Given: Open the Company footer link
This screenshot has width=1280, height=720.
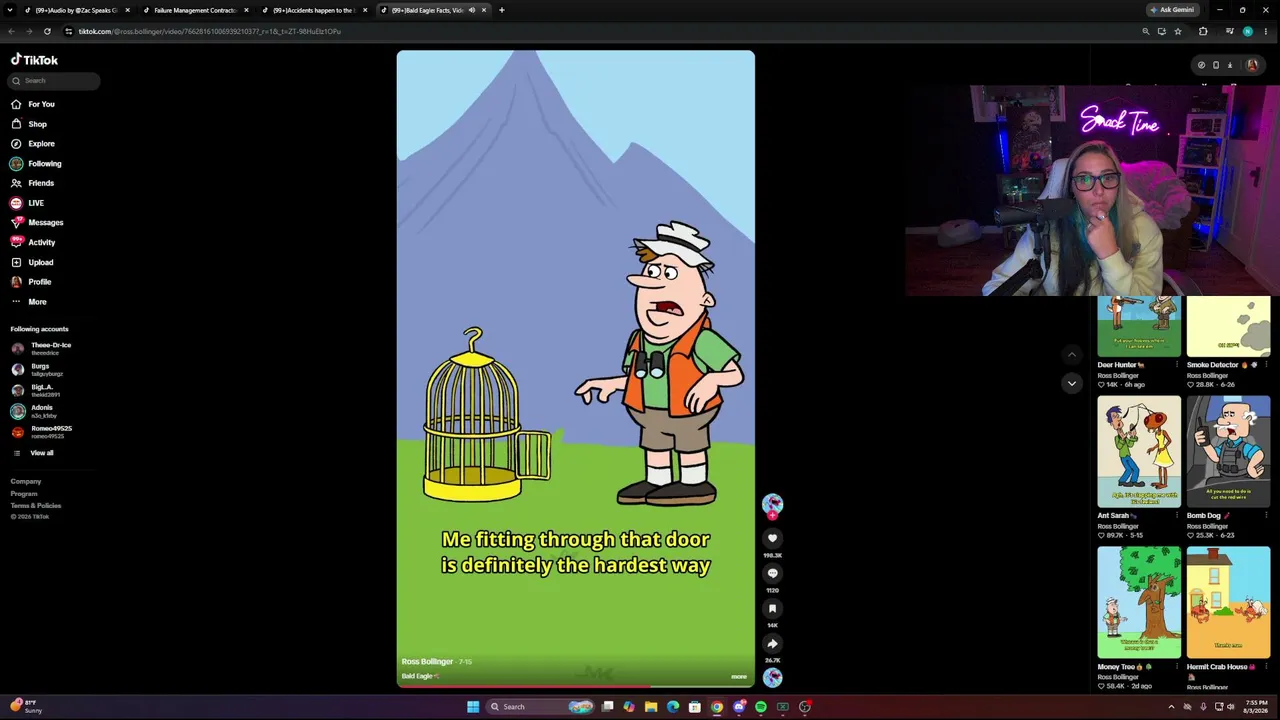Looking at the screenshot, I should 26,482.
